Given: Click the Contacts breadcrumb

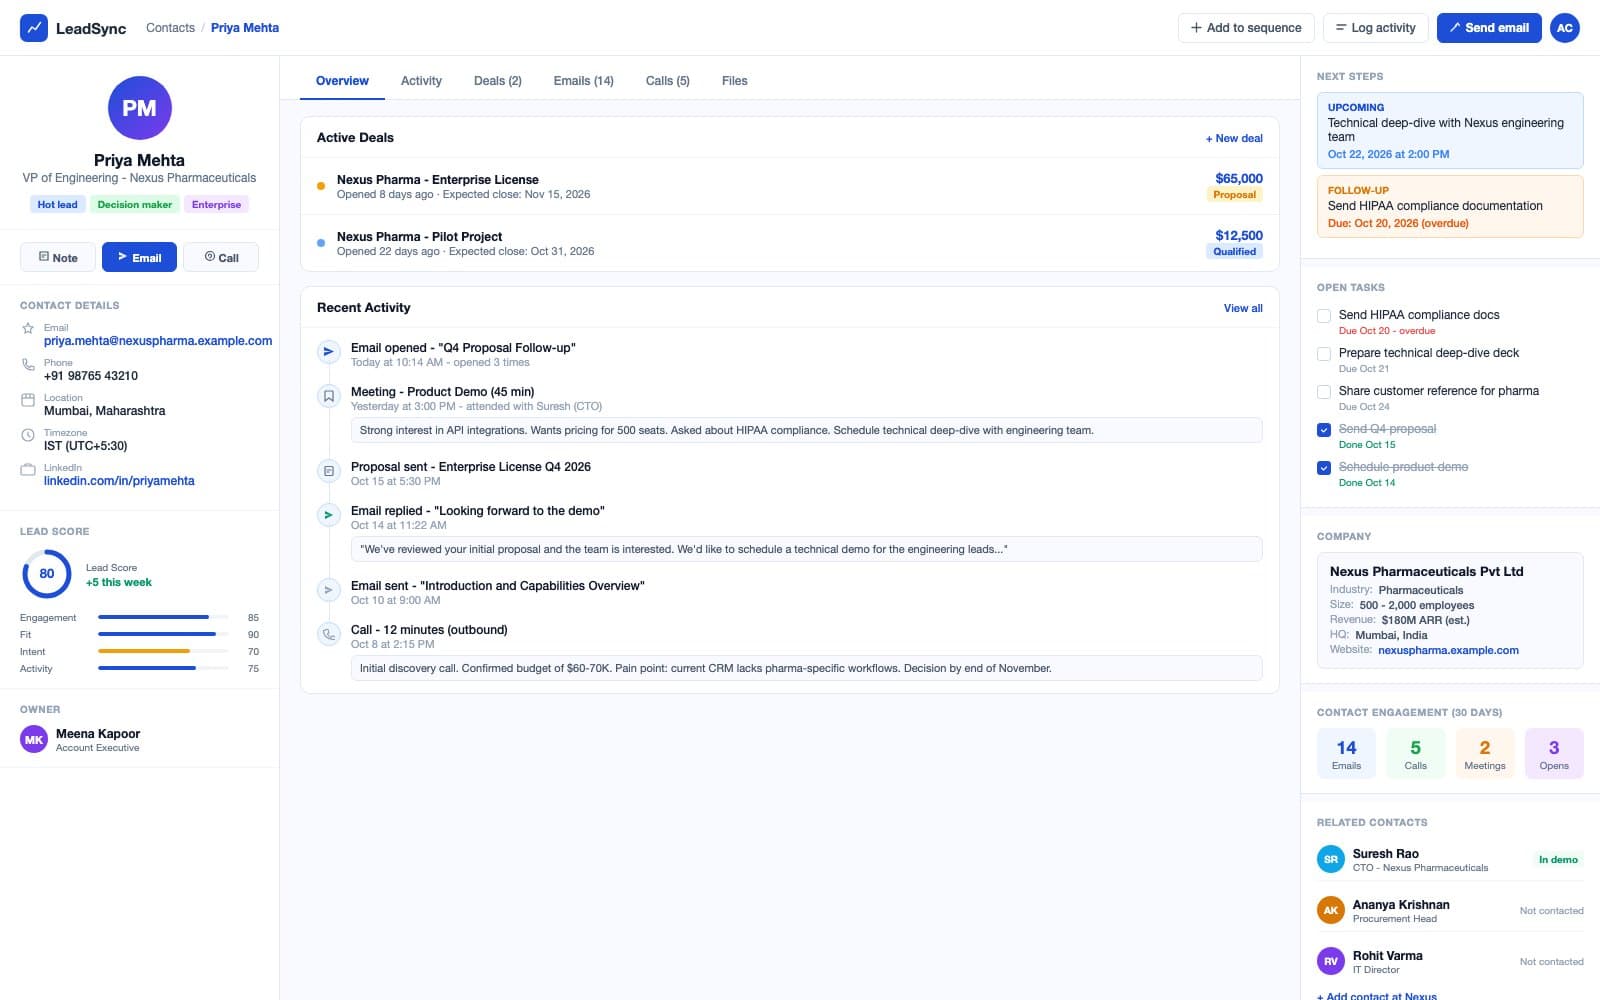Looking at the screenshot, I should 170,28.
